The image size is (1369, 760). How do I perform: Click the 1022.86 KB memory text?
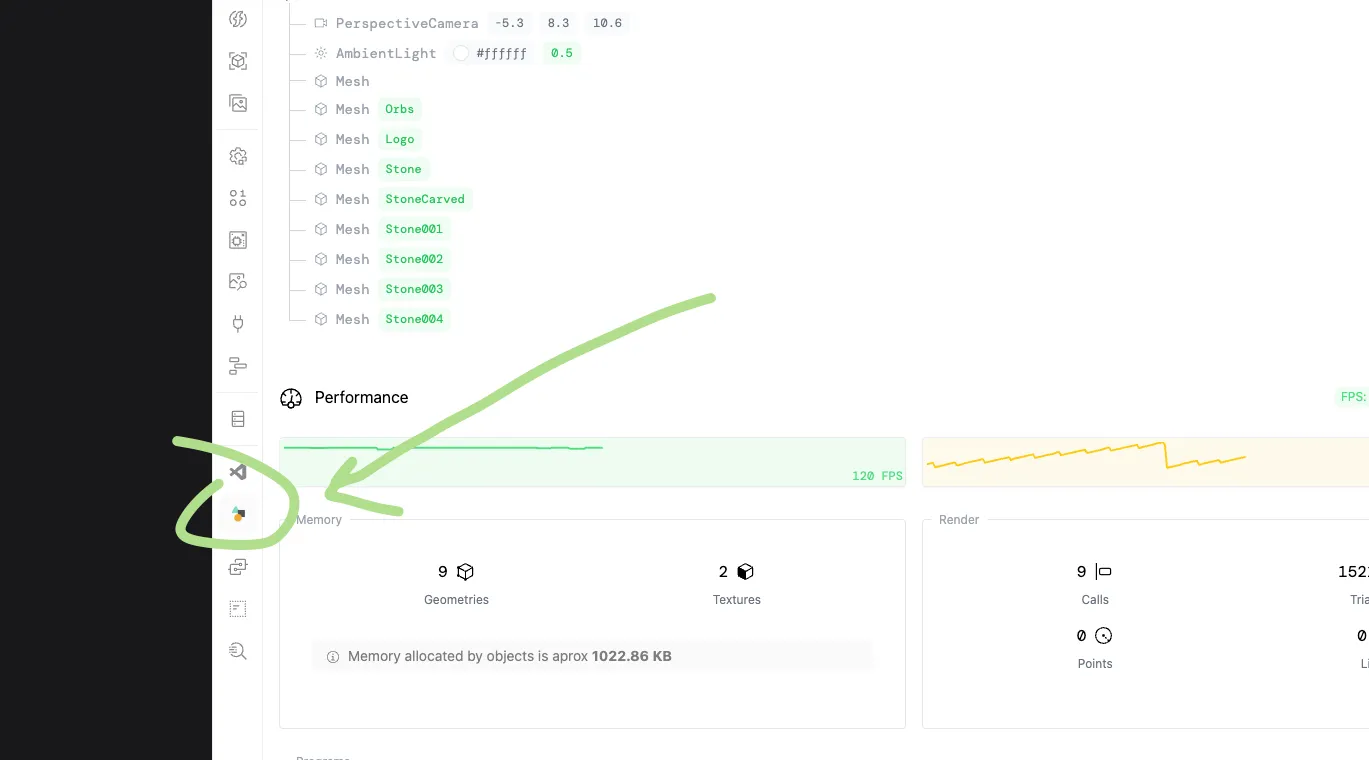[x=632, y=657]
